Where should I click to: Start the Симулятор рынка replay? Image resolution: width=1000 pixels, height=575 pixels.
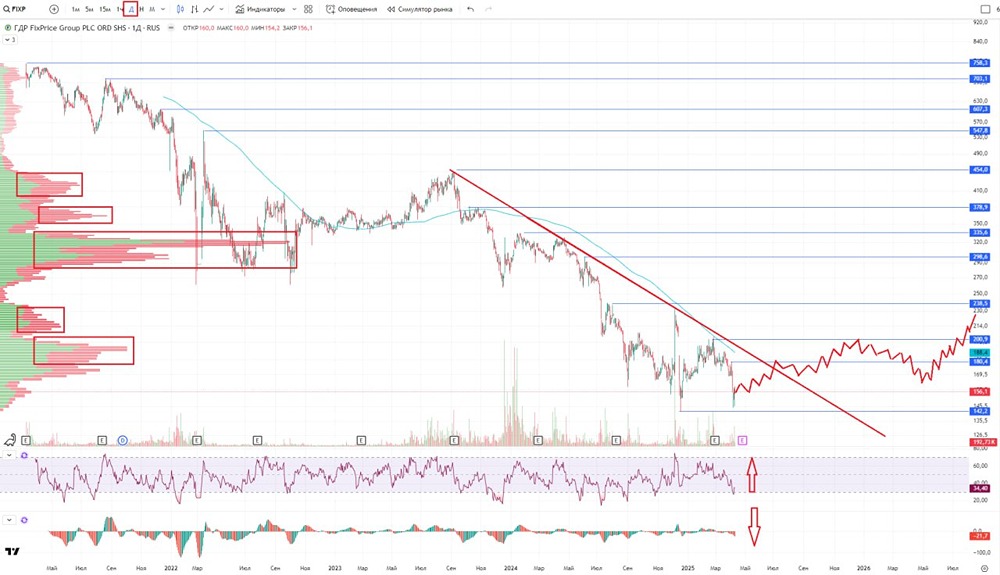point(420,10)
